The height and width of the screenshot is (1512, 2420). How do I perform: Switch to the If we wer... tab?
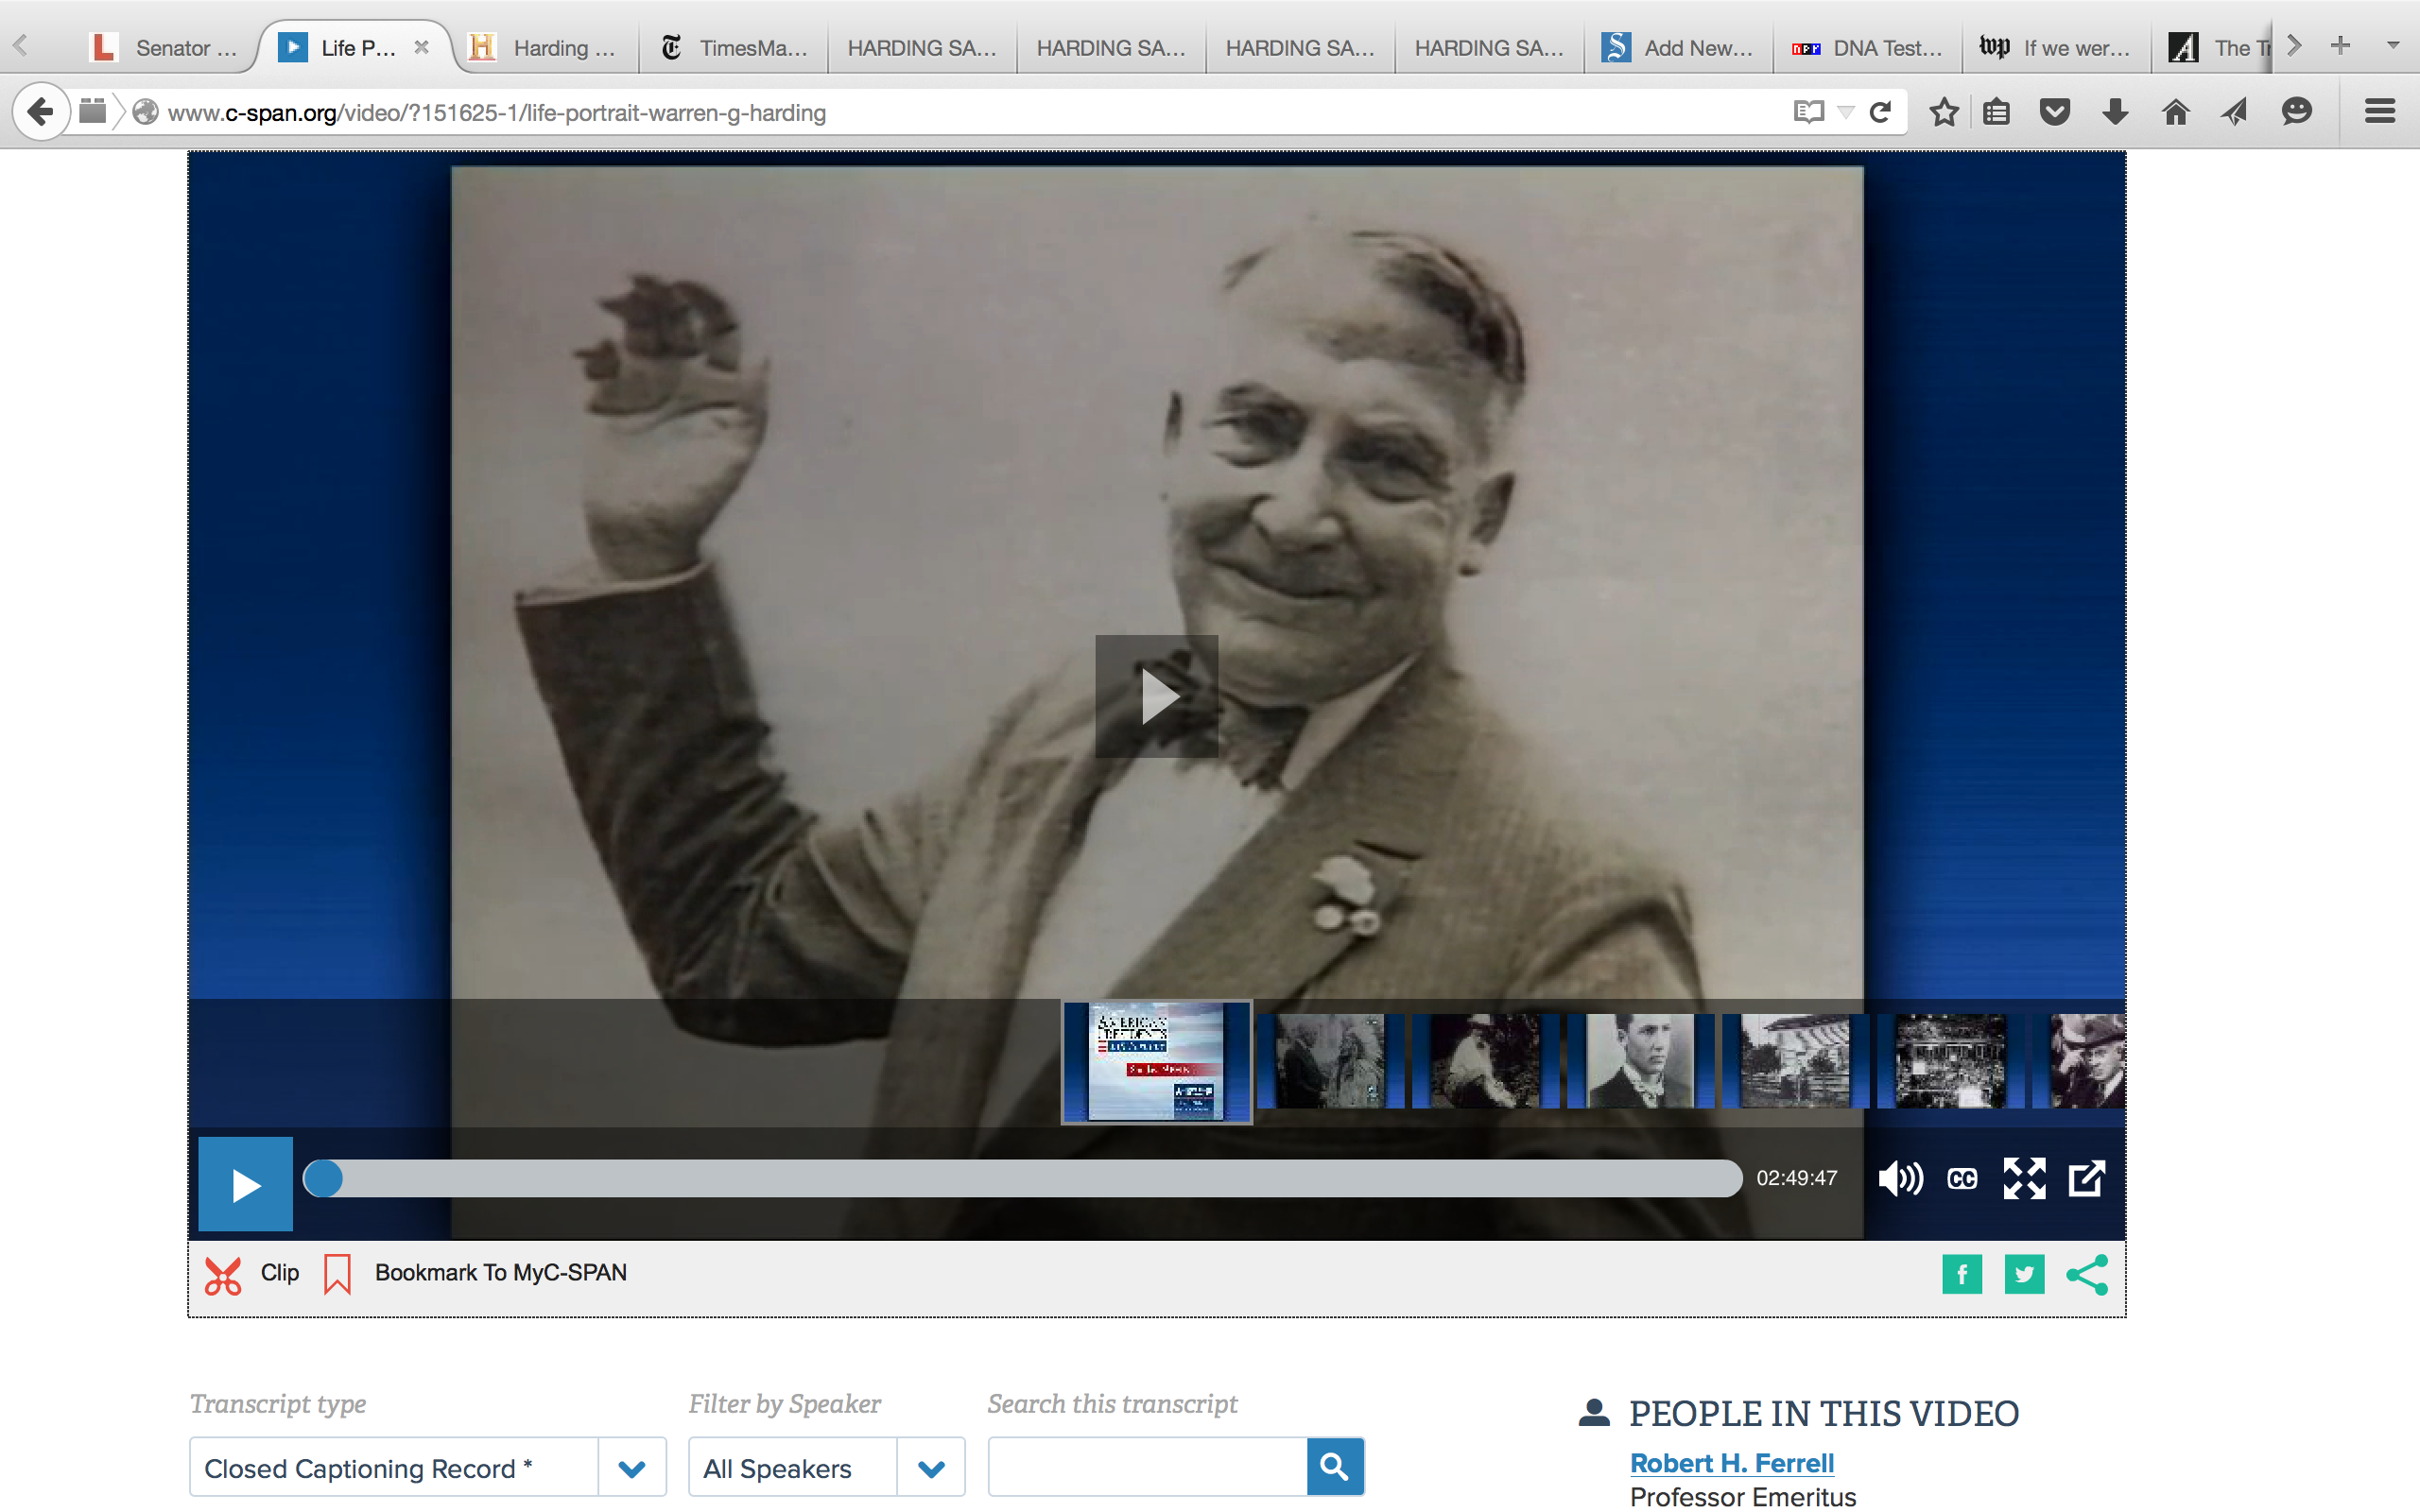coord(2056,47)
